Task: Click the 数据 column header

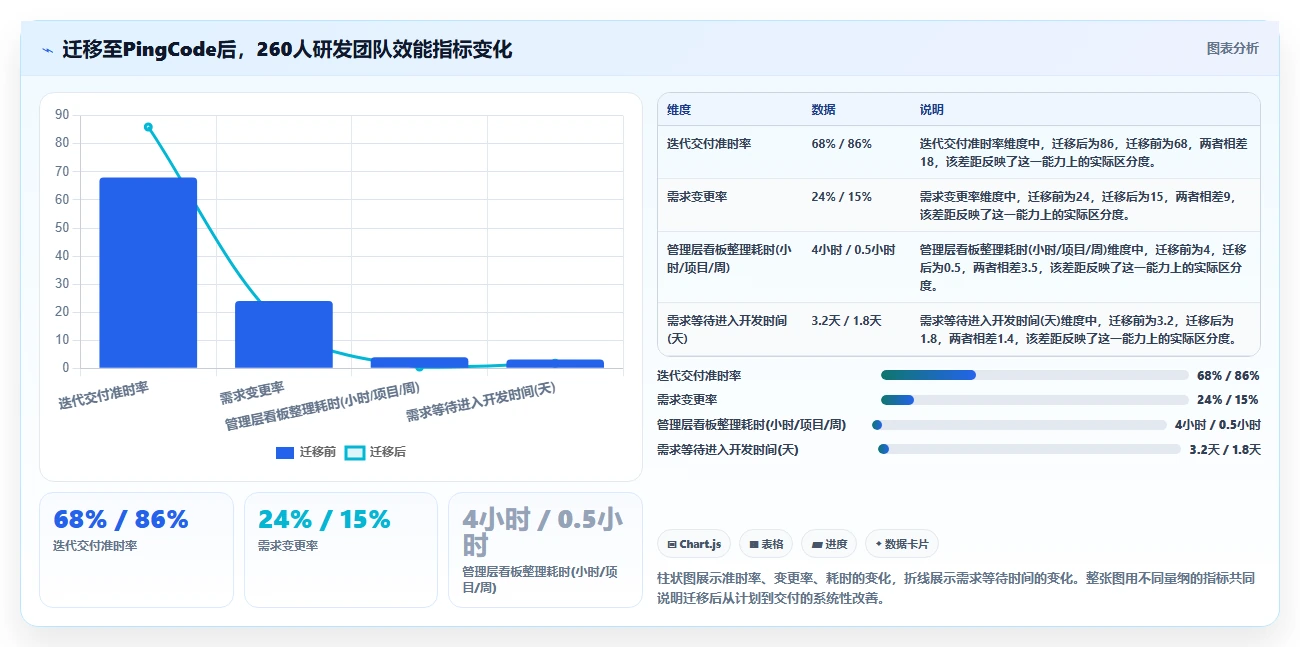Action: click(824, 110)
